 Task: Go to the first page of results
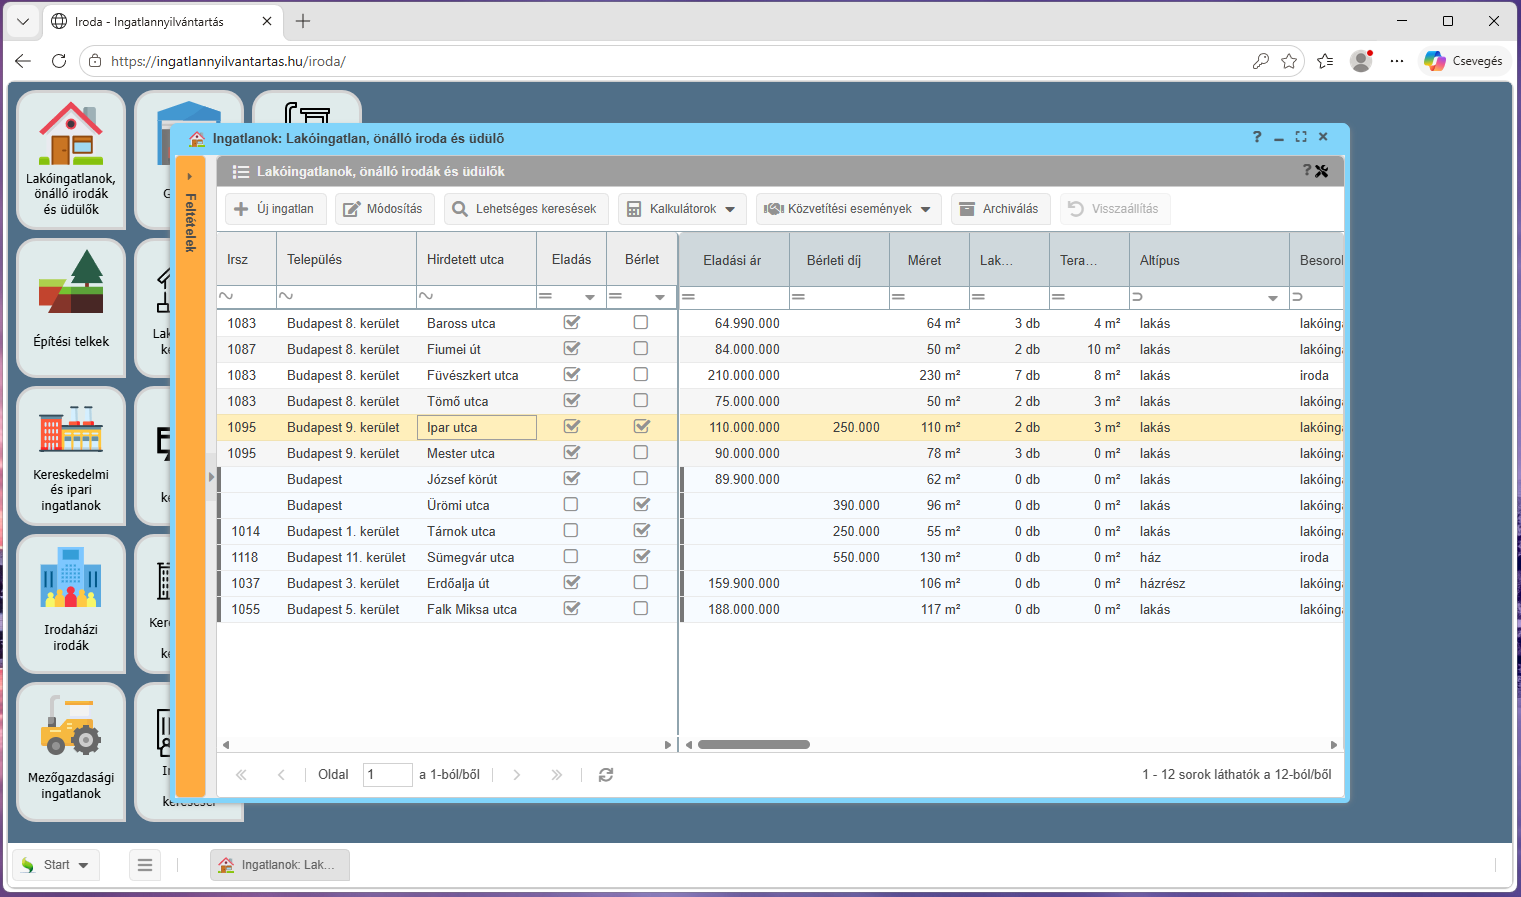pos(241,775)
